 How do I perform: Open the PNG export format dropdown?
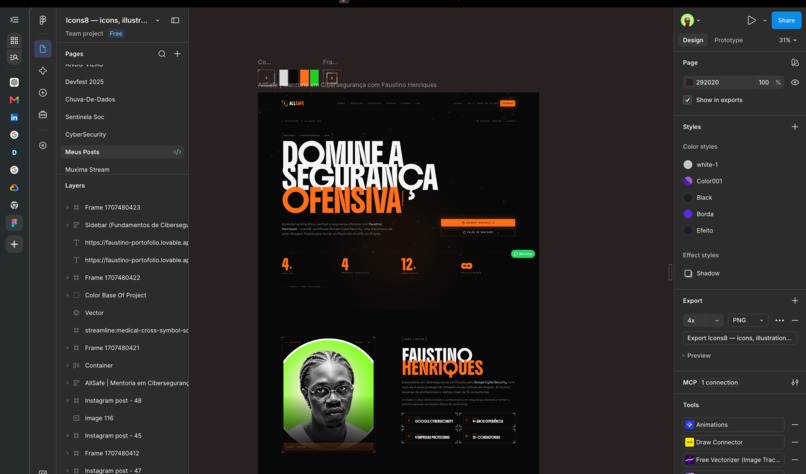[748, 320]
